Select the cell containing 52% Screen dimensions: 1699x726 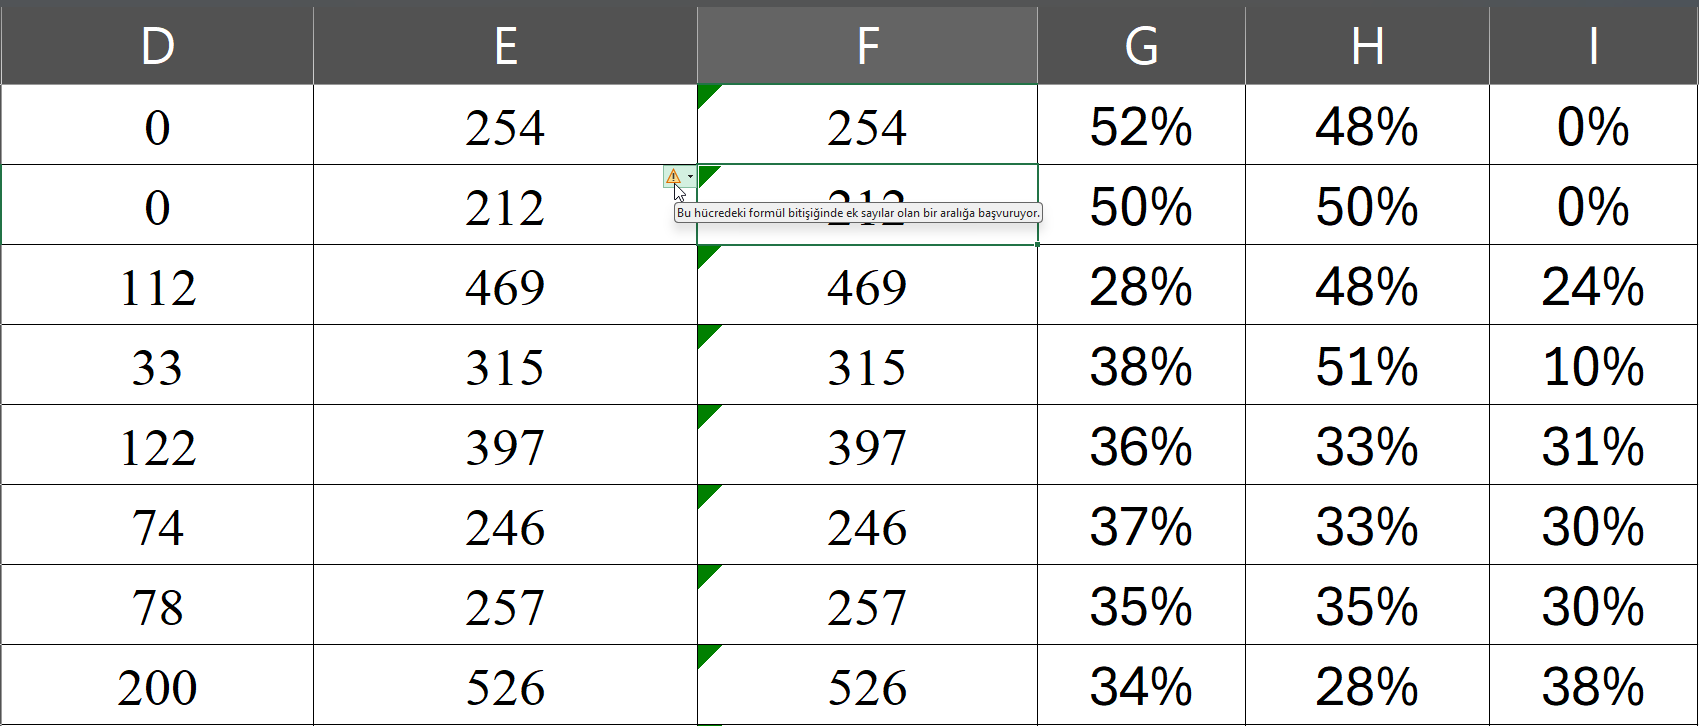point(1140,125)
